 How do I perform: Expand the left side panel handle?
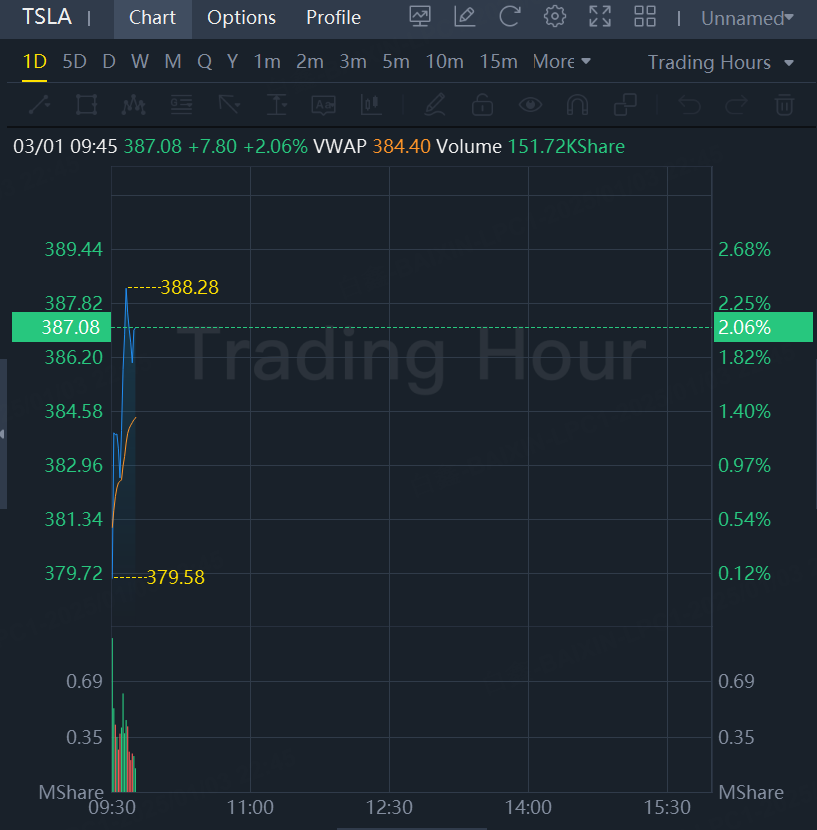click(3, 434)
